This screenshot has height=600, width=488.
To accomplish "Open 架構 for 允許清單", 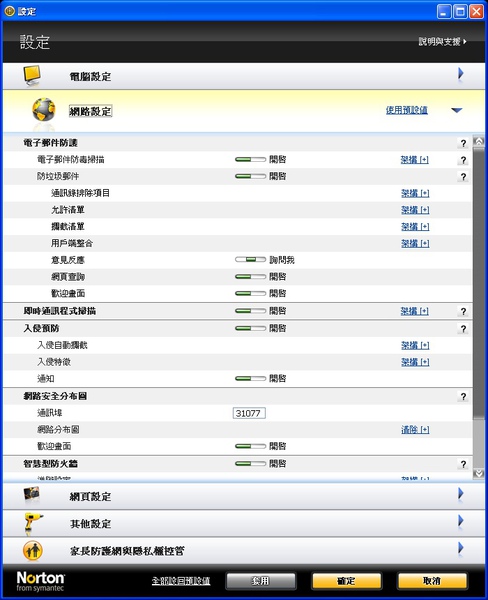I will coord(415,210).
